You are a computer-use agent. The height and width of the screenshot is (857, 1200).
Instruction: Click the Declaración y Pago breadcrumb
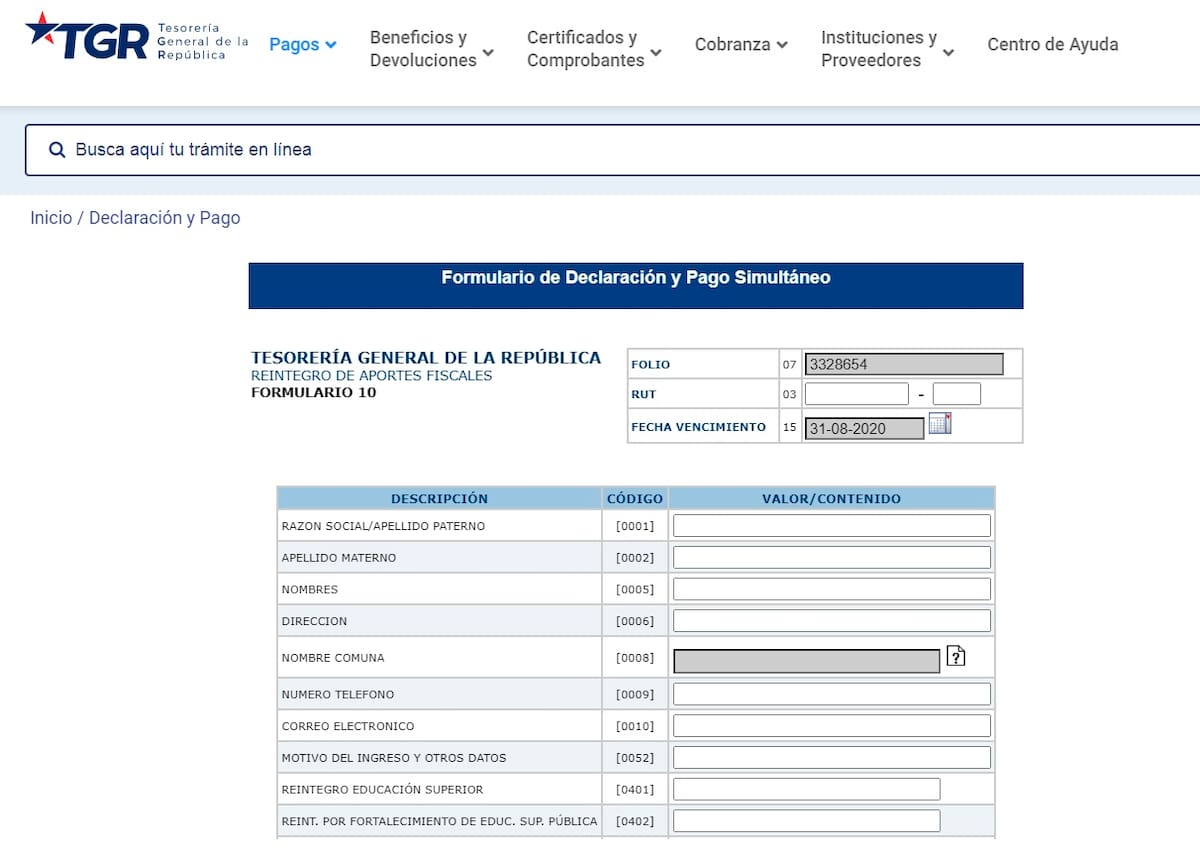tap(165, 218)
